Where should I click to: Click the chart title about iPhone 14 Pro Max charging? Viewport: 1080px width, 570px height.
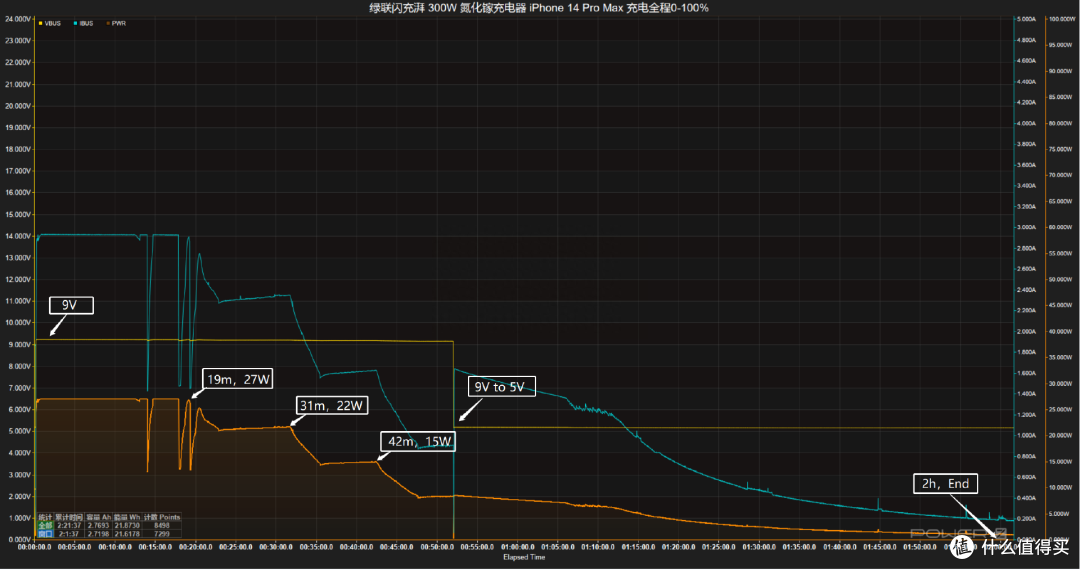point(539,8)
